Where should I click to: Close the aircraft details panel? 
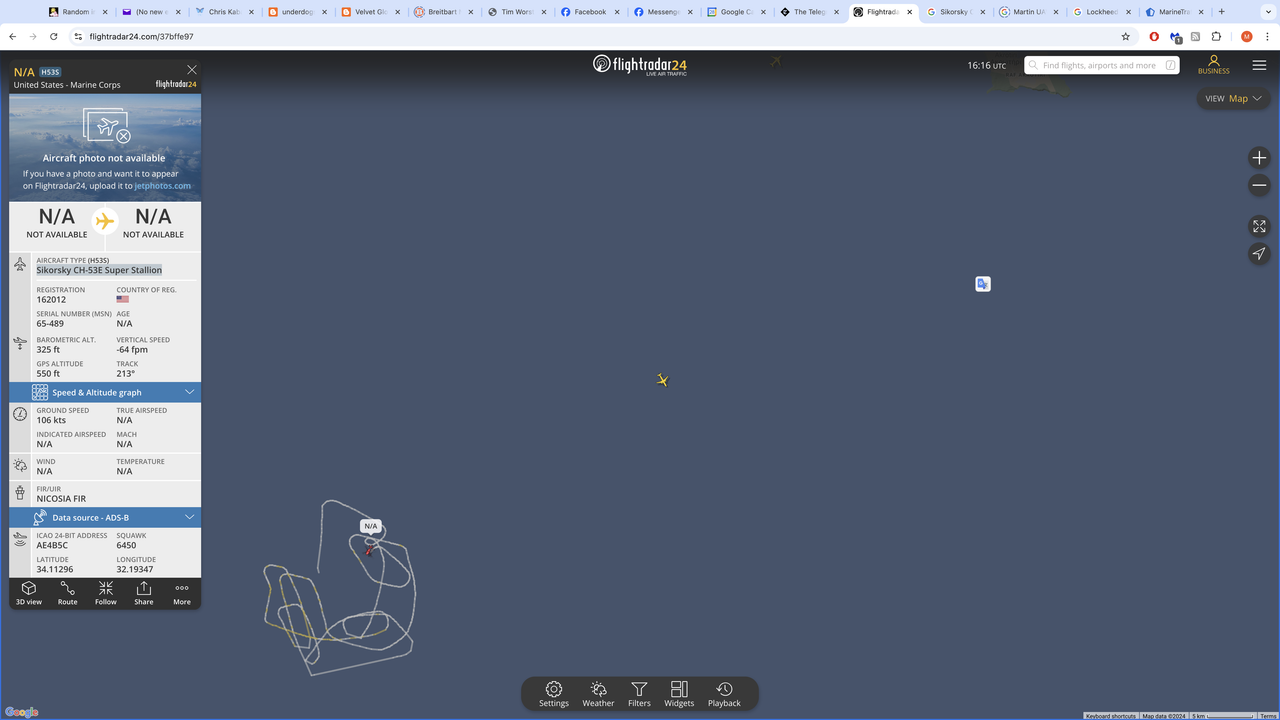click(192, 70)
